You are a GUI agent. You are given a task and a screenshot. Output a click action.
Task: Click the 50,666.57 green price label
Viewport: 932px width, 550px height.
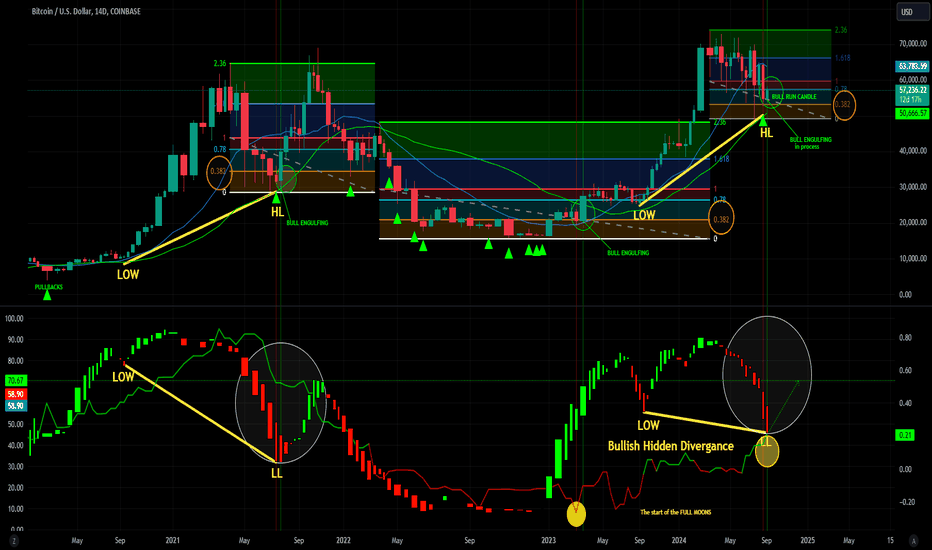[912, 113]
